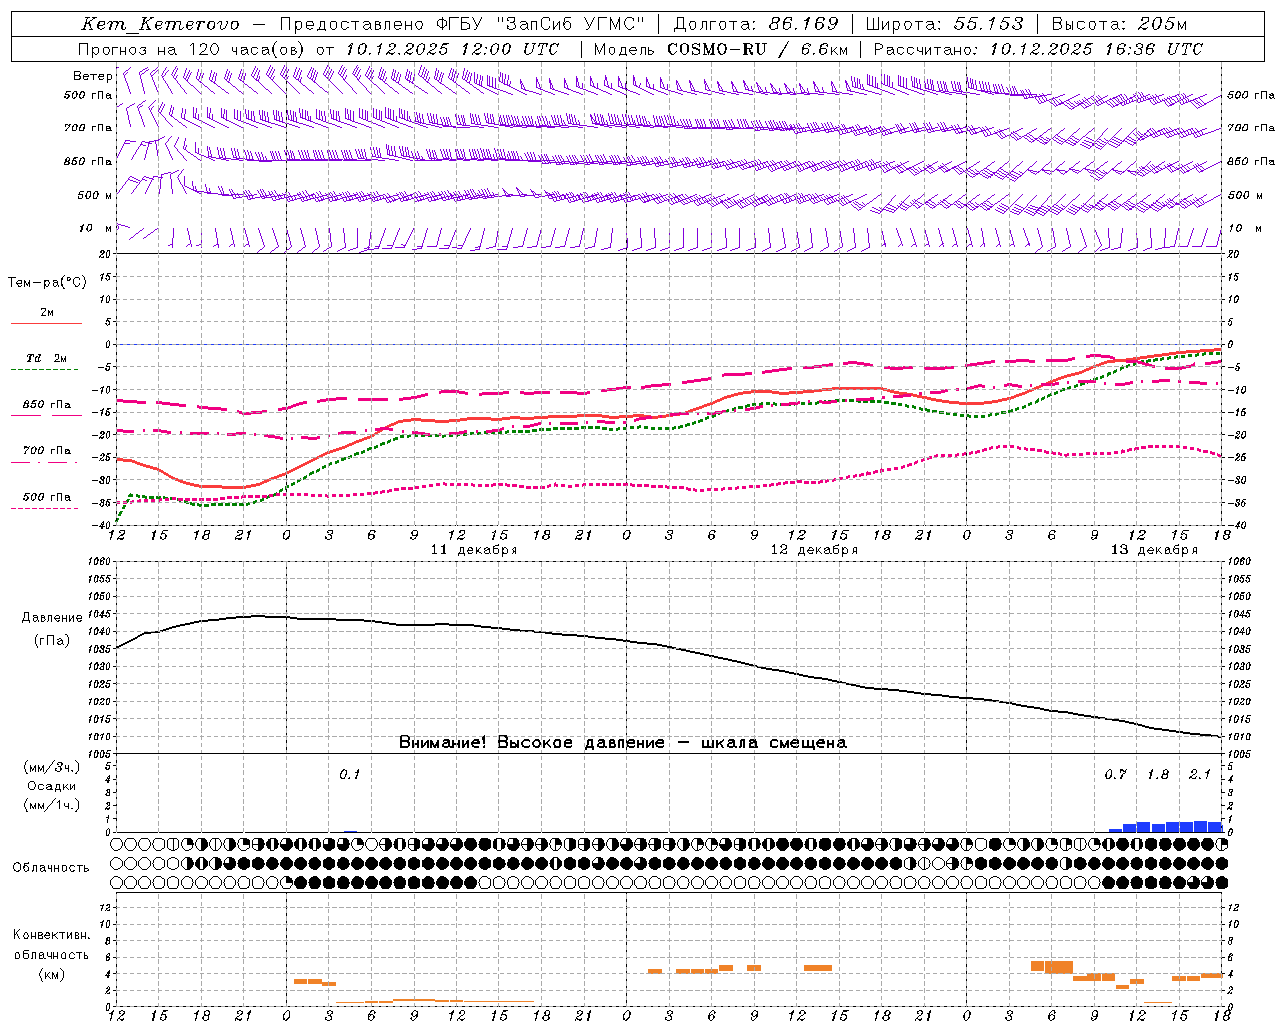Click the 'Давление' pressure panel label
The width and height of the screenshot is (1280, 1024).
(x=52, y=618)
